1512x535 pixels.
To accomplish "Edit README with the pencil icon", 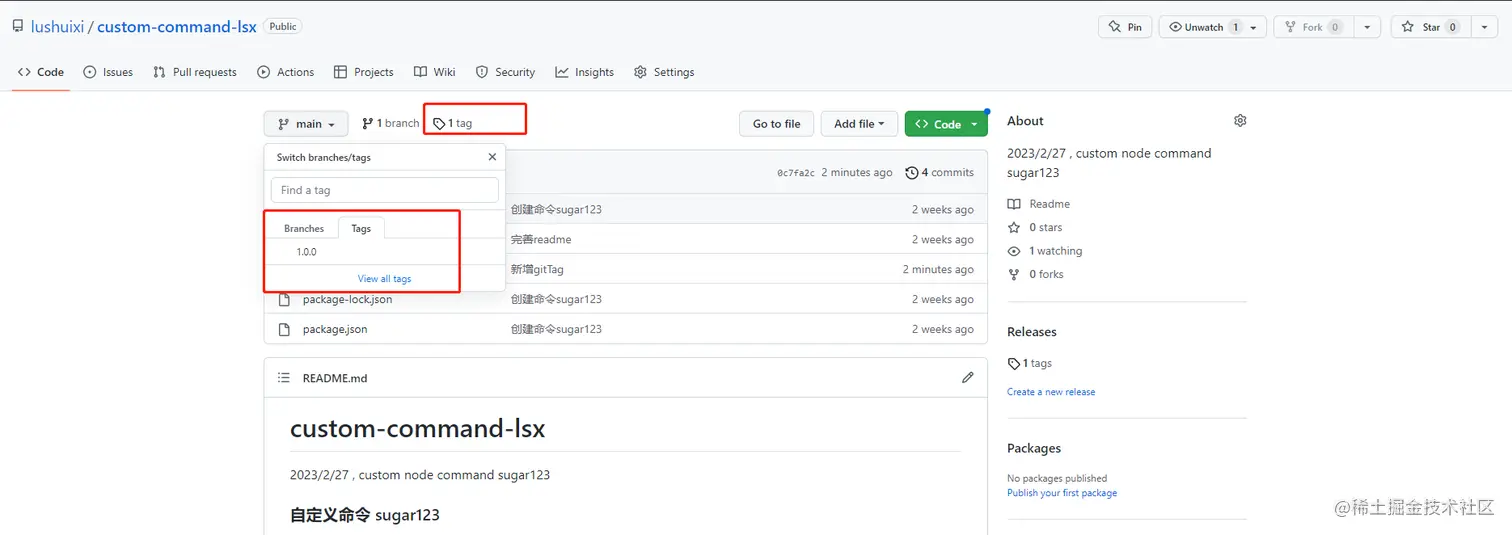I will click(967, 378).
